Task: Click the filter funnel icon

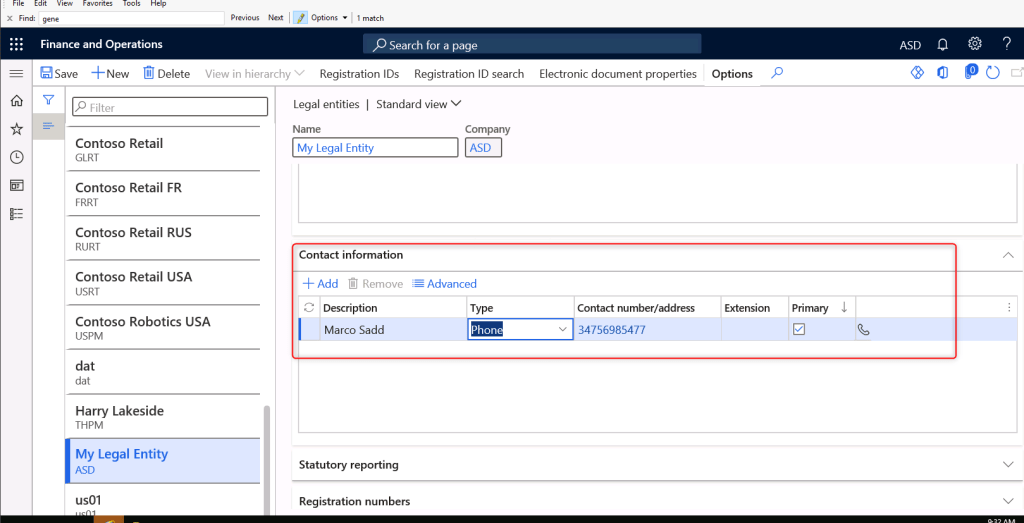Action: [x=48, y=100]
